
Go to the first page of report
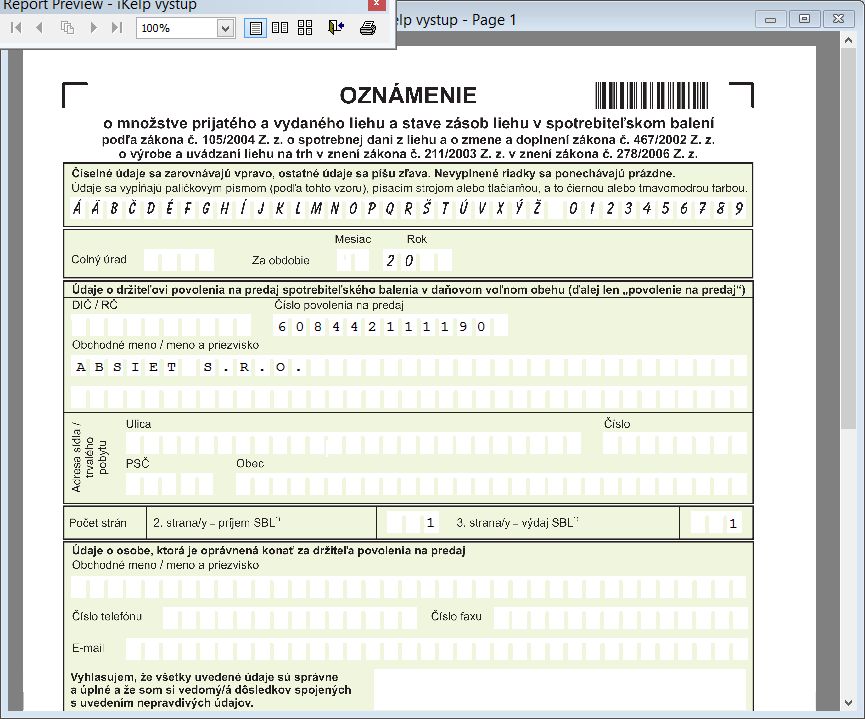[x=16, y=28]
